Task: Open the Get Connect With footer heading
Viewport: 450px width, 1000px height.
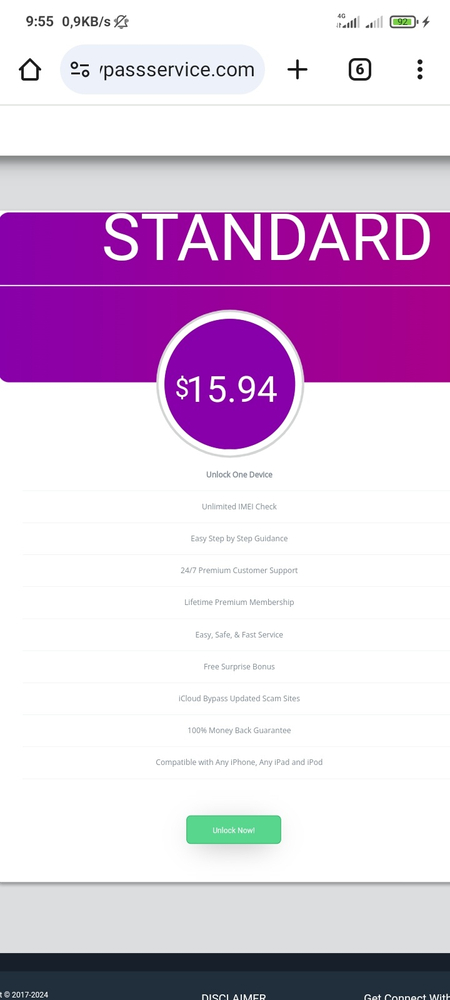Action: tap(407, 996)
